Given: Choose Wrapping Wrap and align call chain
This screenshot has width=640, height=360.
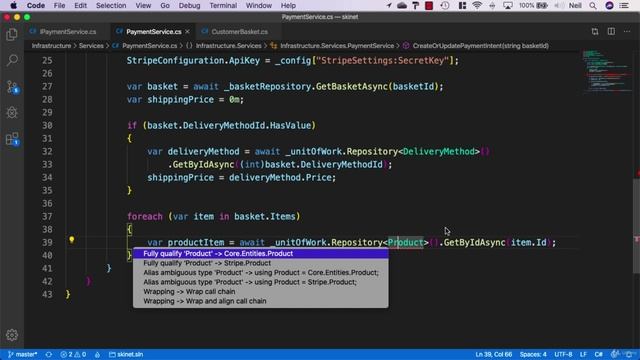Looking at the screenshot, I should (x=261, y=301).
